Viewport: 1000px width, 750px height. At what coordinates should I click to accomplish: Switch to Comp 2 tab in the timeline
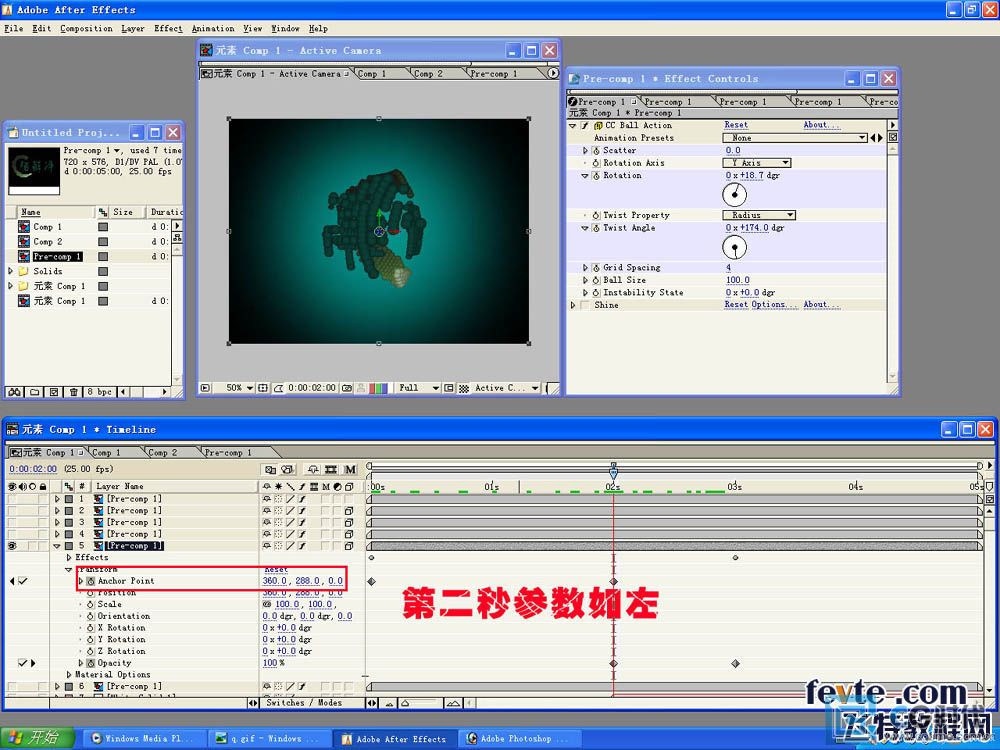pyautogui.click(x=163, y=452)
